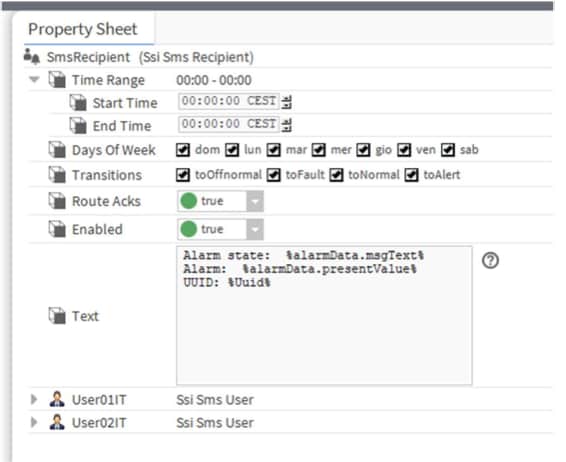Disable the toAlert transition checkbox

point(411,175)
